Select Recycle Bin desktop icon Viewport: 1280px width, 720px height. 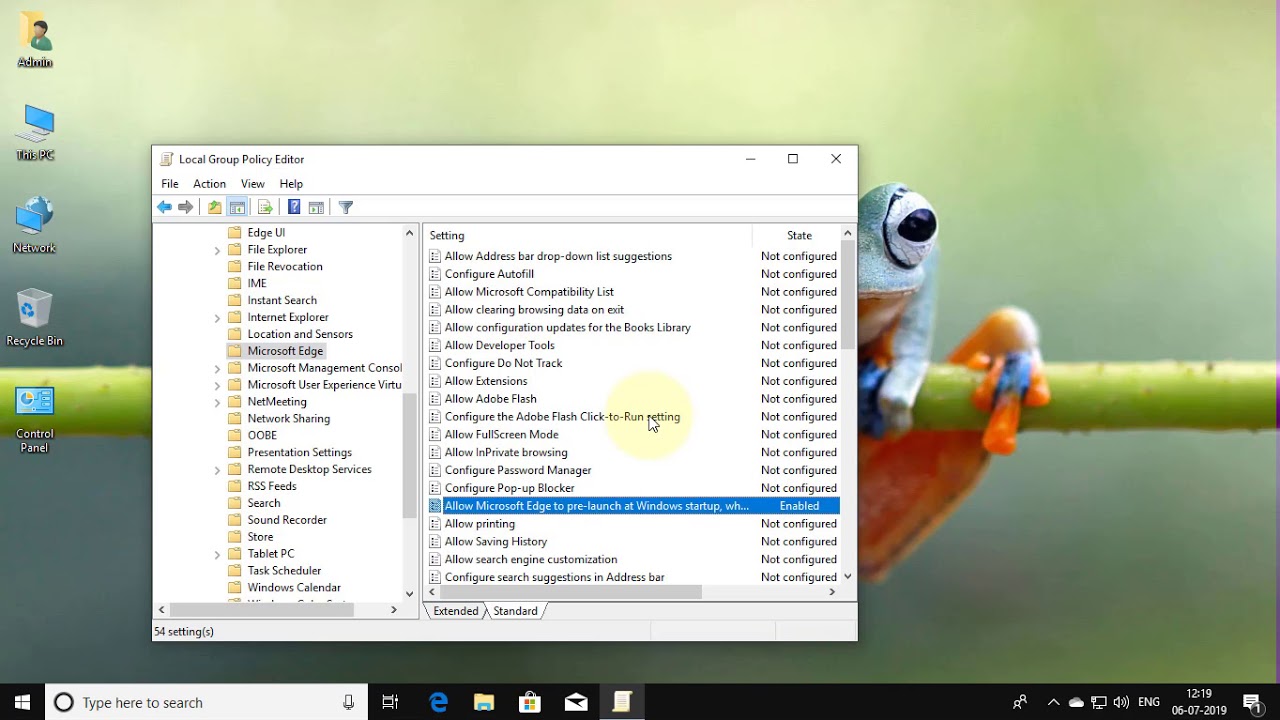click(x=35, y=318)
